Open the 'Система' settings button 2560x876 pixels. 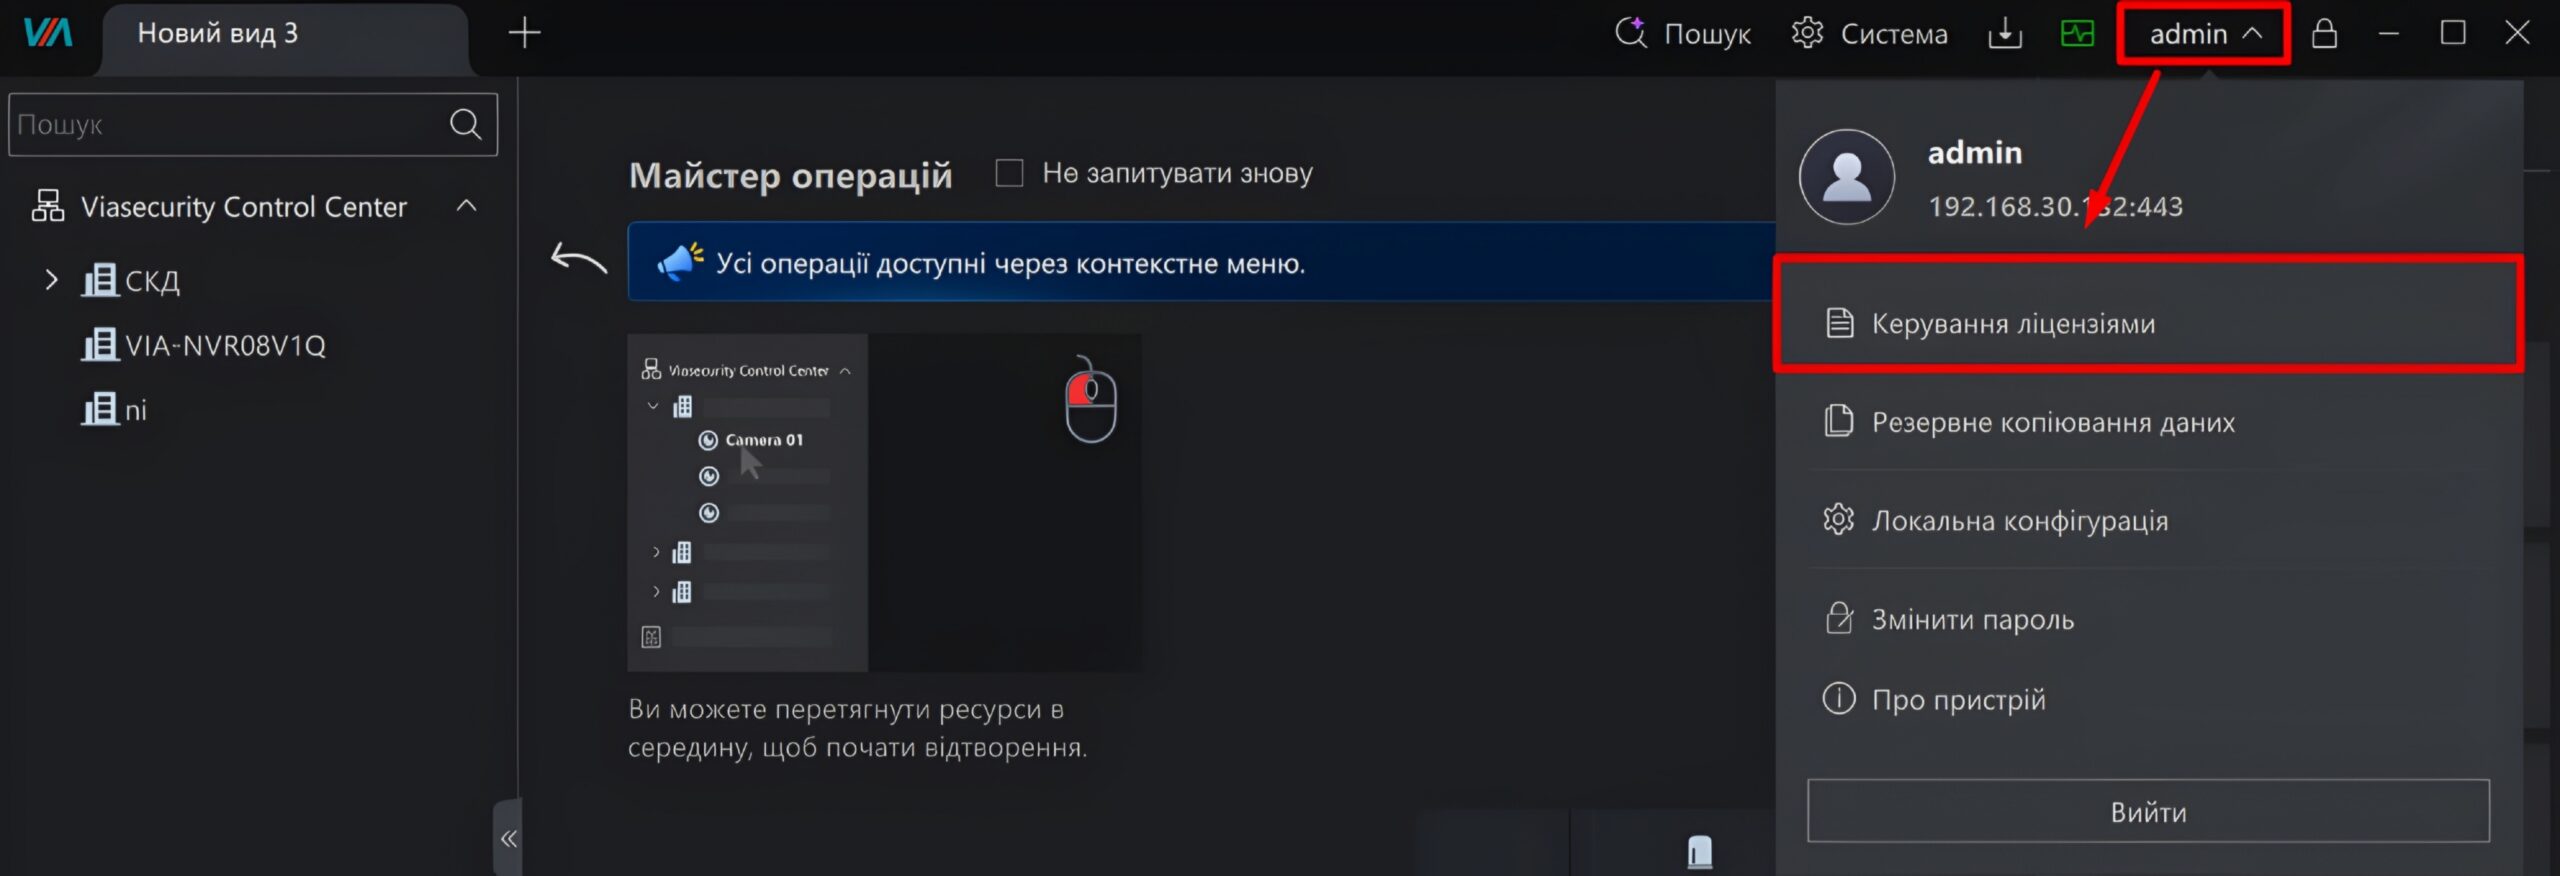coord(1869,34)
